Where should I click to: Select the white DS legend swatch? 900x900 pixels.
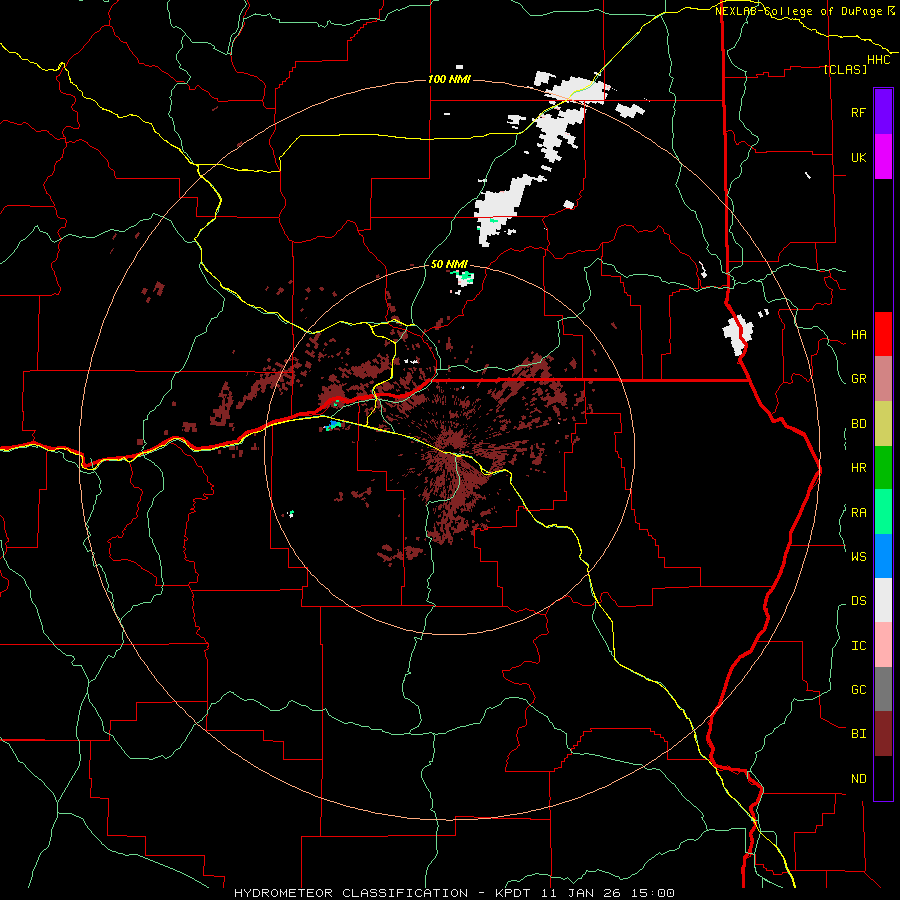point(883,600)
